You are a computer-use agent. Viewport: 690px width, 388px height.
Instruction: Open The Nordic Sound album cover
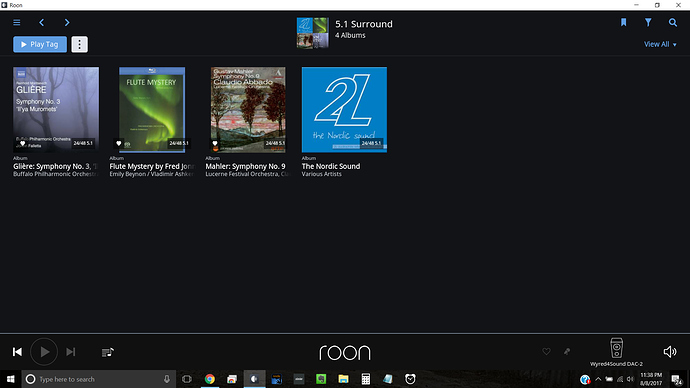pos(344,110)
